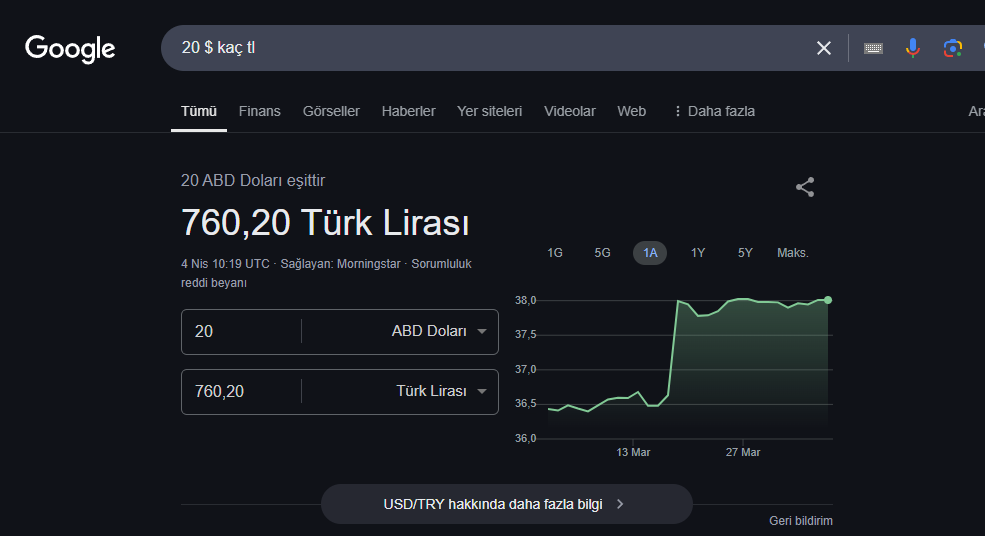Select the Tümü tab

pos(199,111)
